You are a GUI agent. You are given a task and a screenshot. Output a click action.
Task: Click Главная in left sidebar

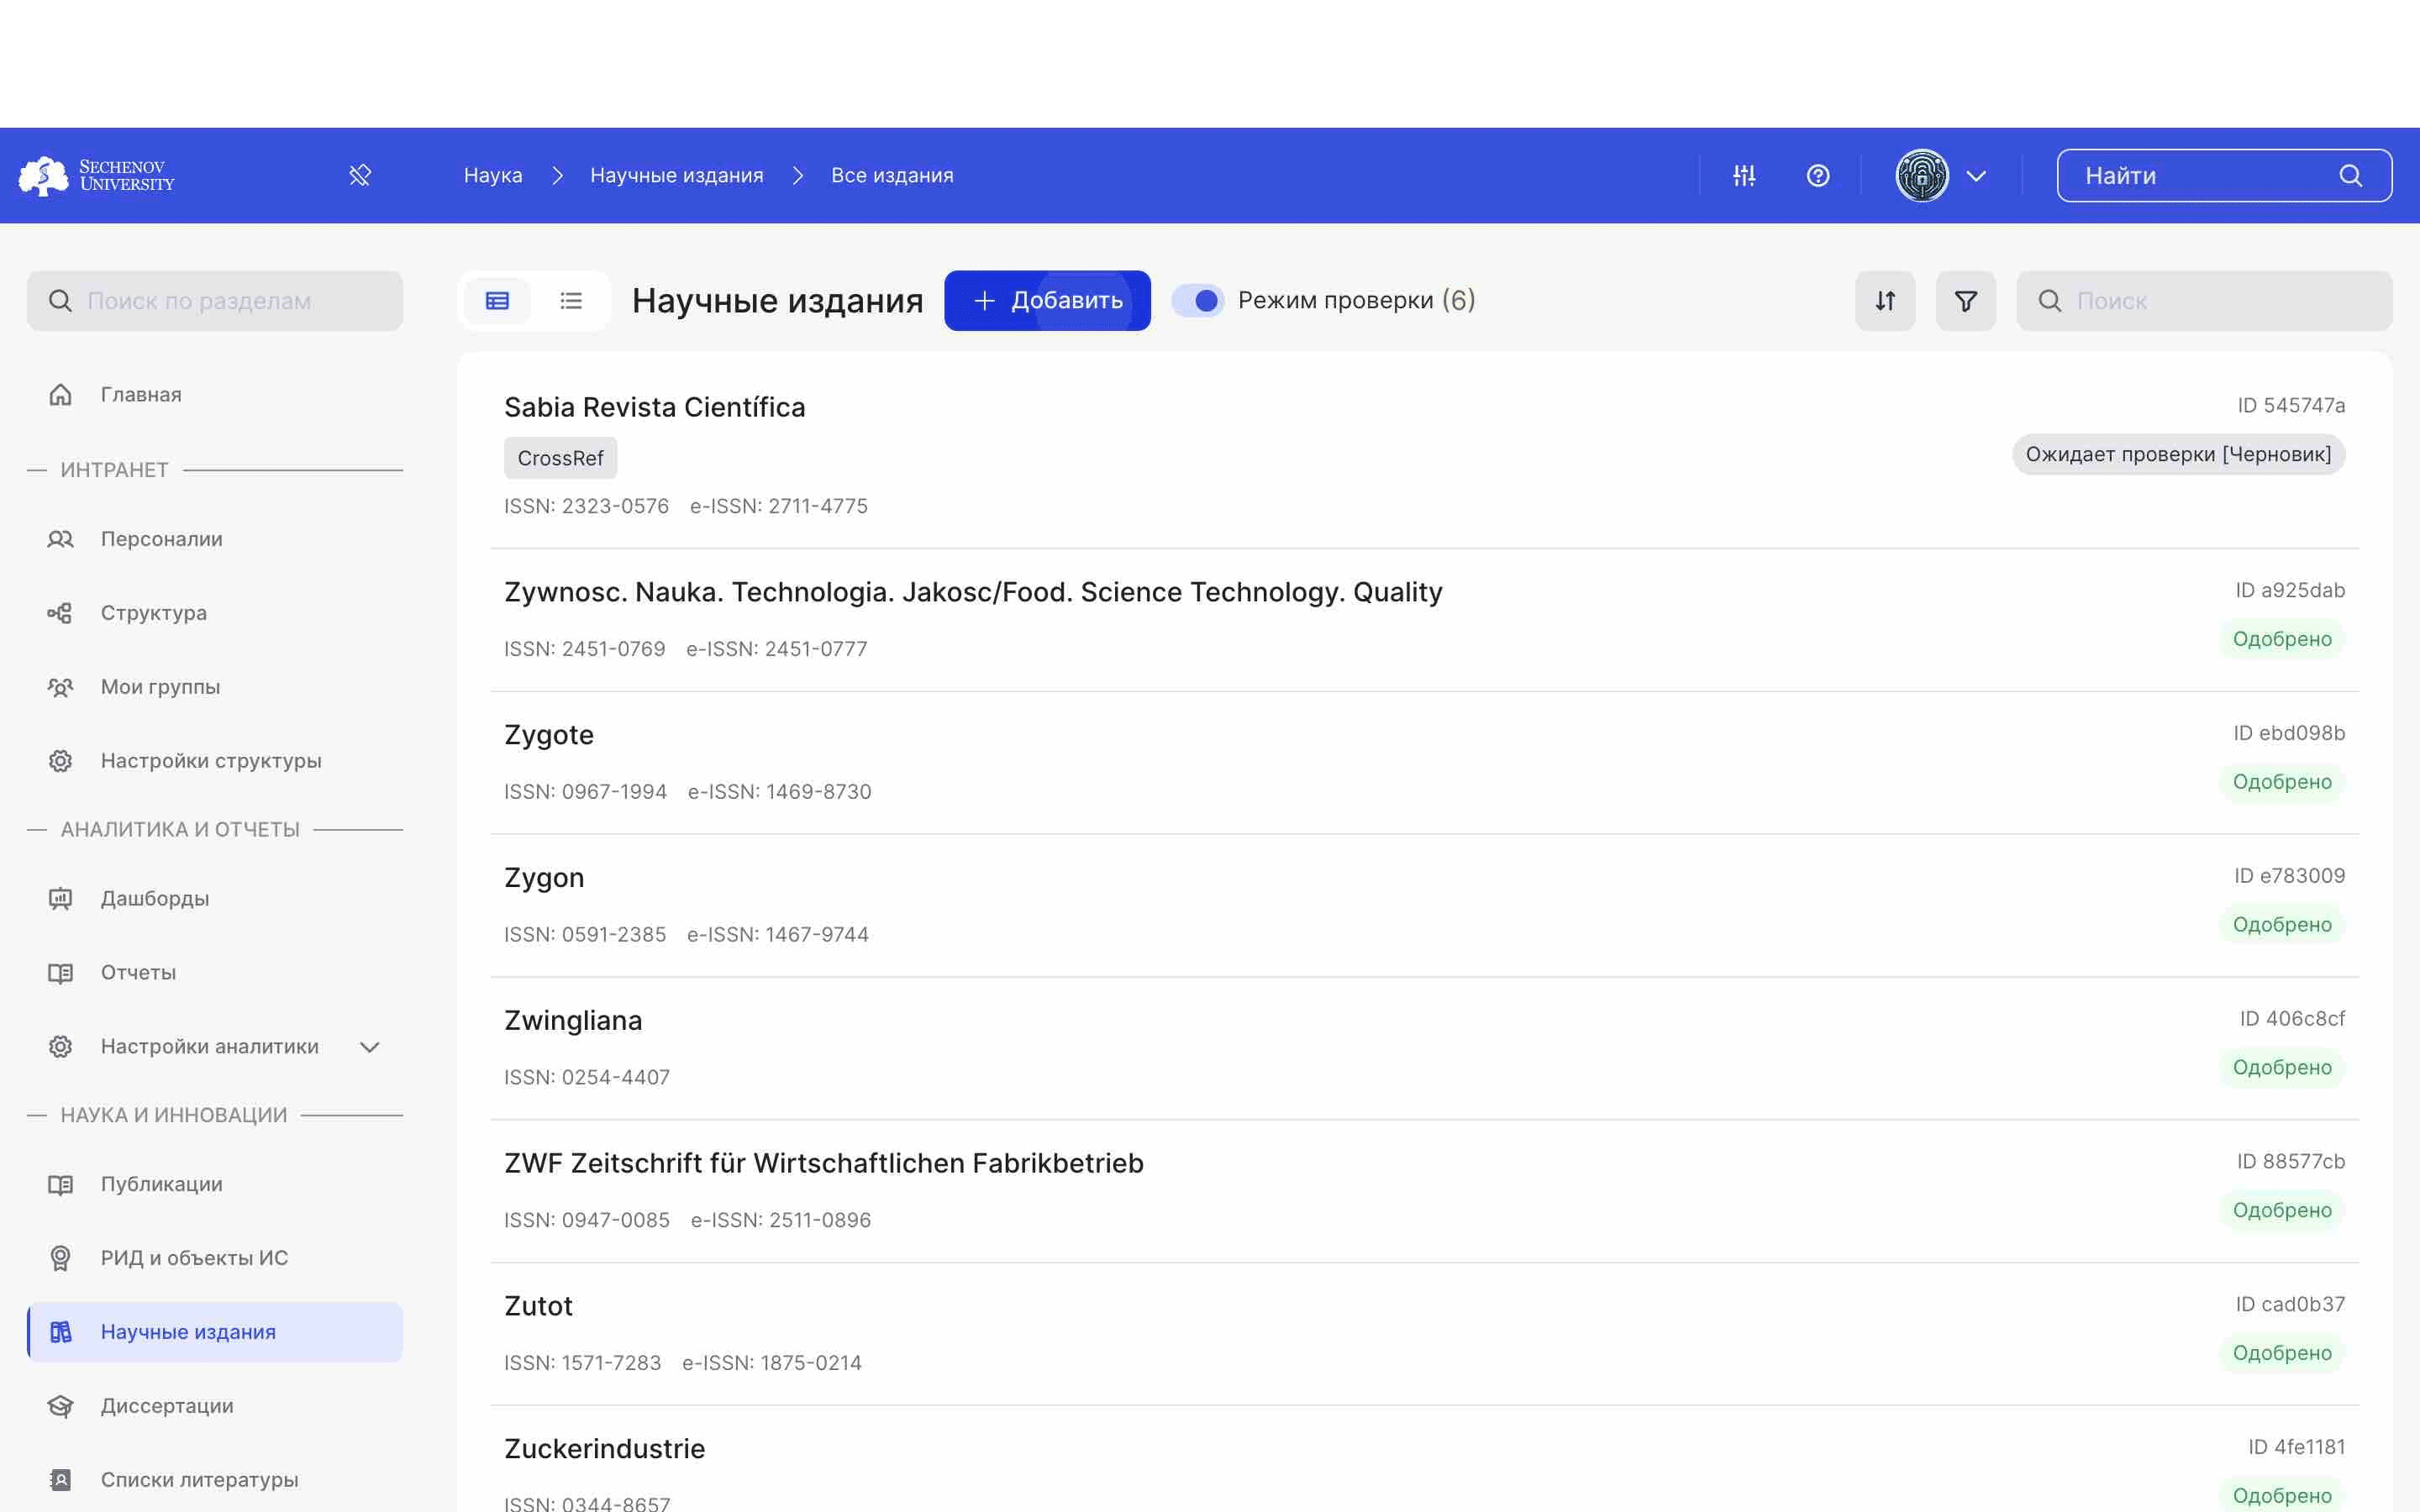click(x=141, y=394)
